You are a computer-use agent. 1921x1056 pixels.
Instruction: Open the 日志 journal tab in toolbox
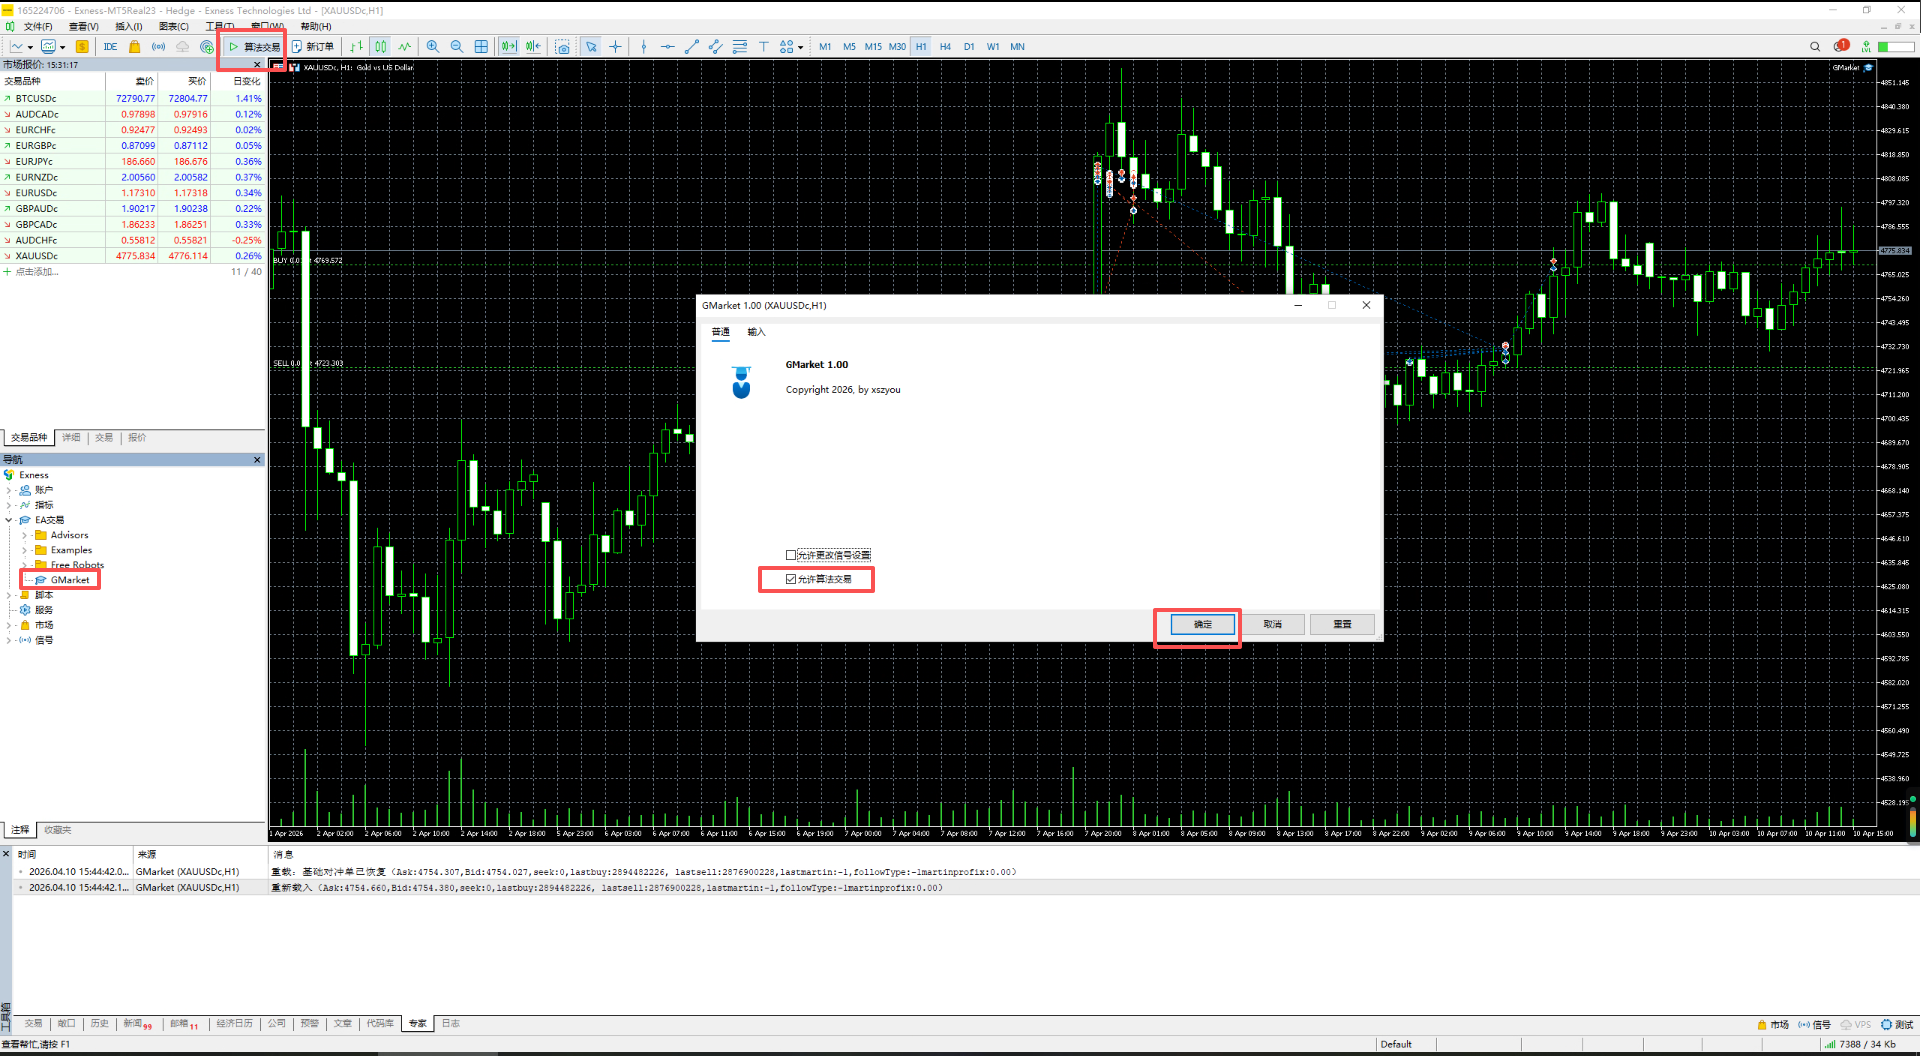coord(451,1024)
